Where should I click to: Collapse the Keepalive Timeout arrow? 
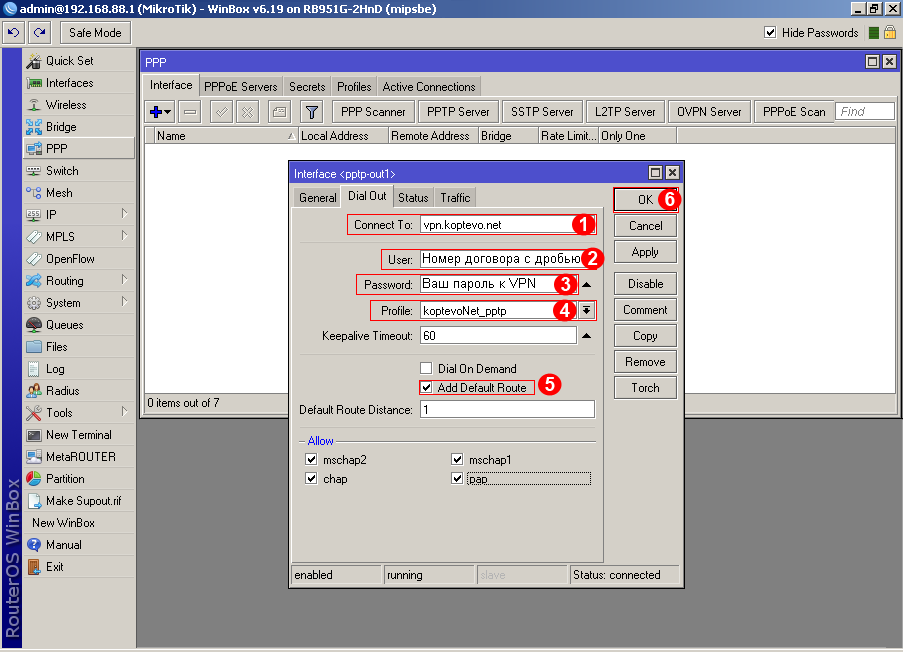click(586, 336)
